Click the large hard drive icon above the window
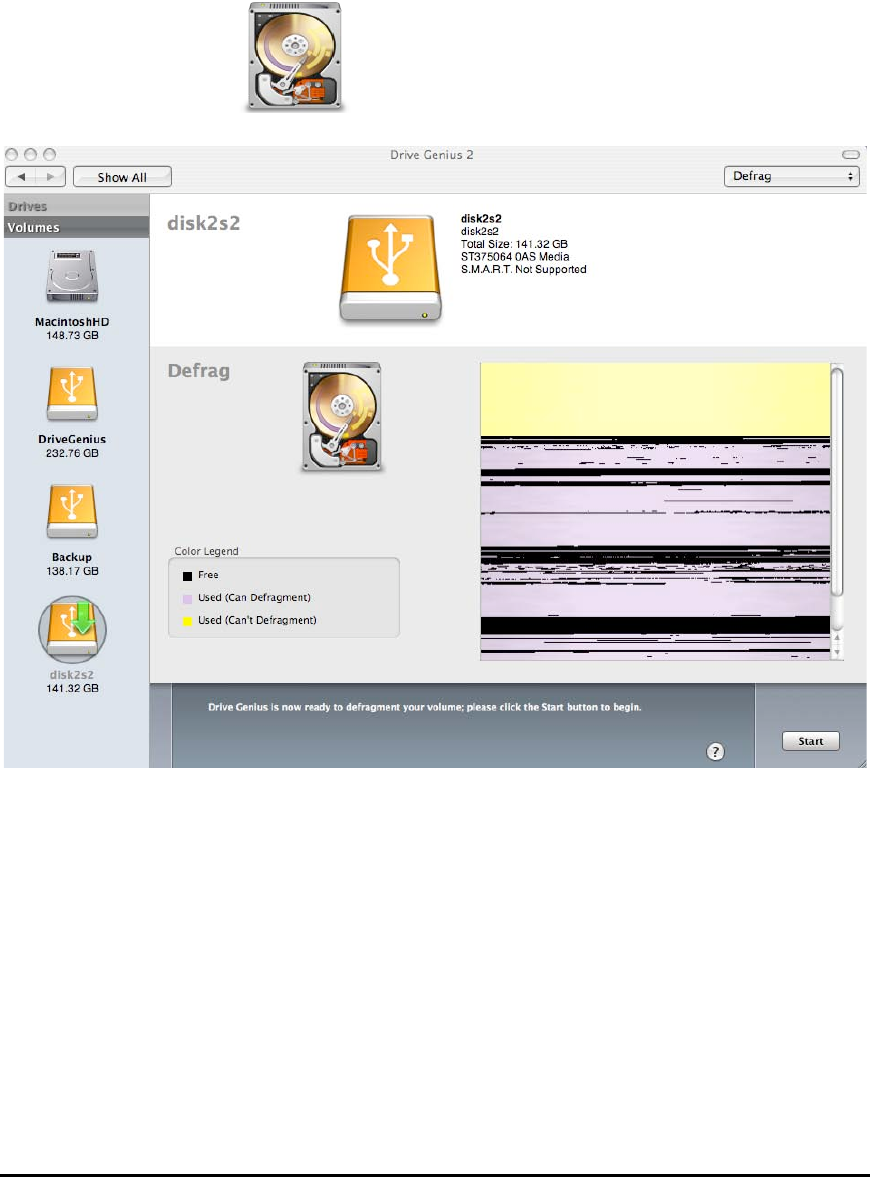The height and width of the screenshot is (1177, 870). [295, 57]
